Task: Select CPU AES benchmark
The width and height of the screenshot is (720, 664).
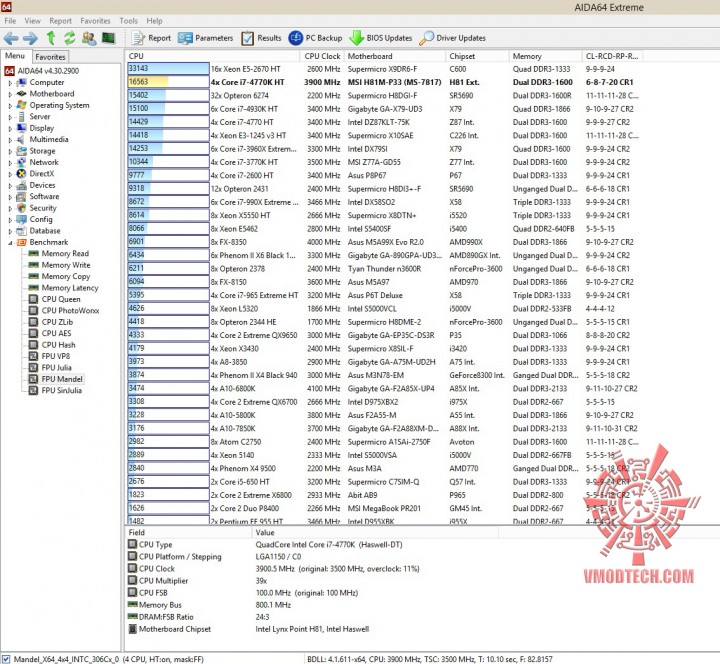Action: click(x=56, y=333)
